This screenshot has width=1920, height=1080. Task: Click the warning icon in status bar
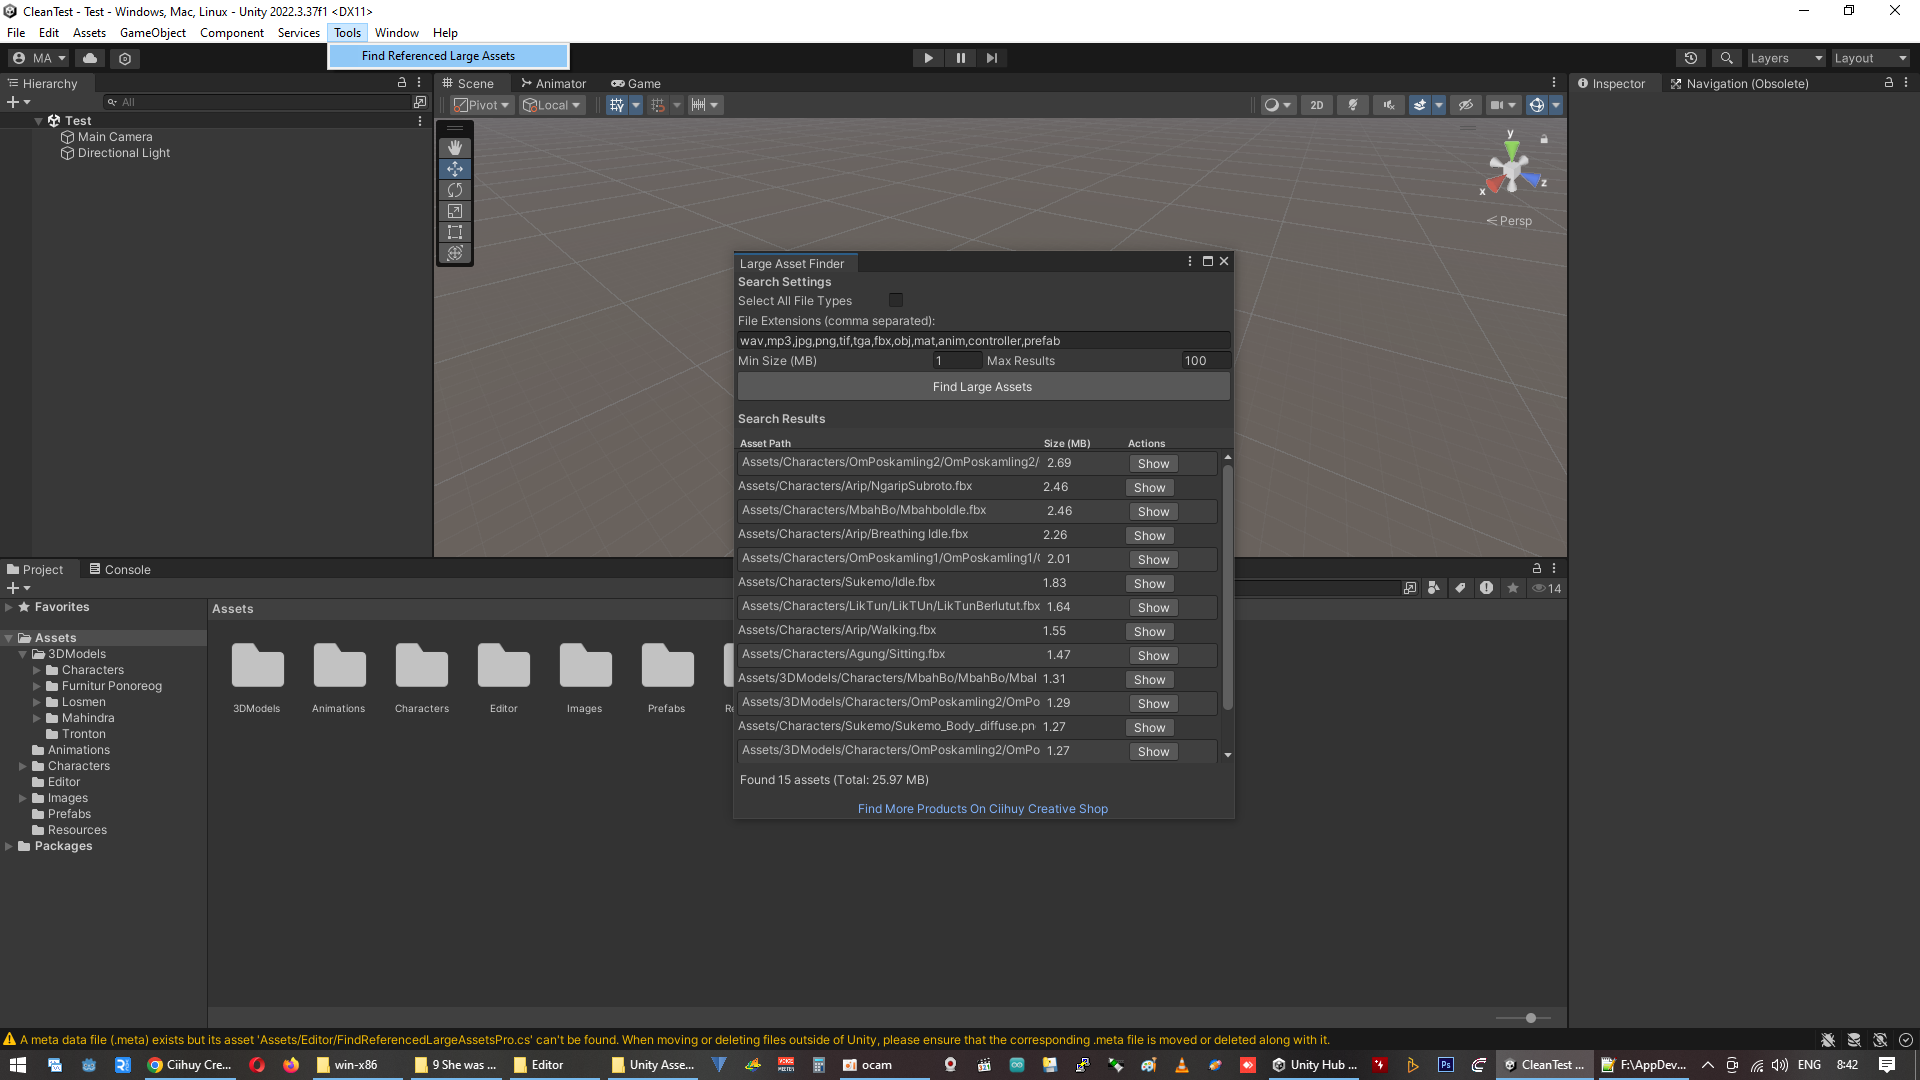(x=10, y=1039)
